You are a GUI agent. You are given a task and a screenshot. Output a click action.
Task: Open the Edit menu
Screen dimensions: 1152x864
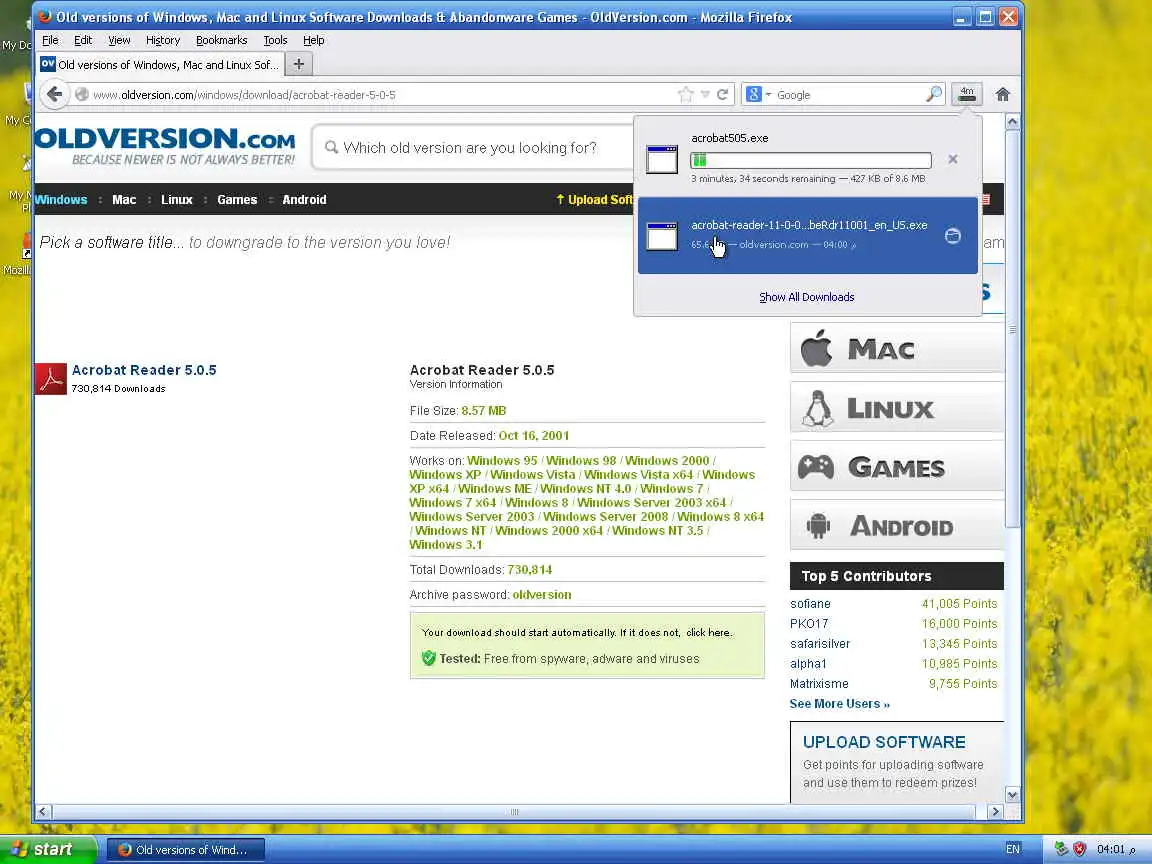pos(83,40)
